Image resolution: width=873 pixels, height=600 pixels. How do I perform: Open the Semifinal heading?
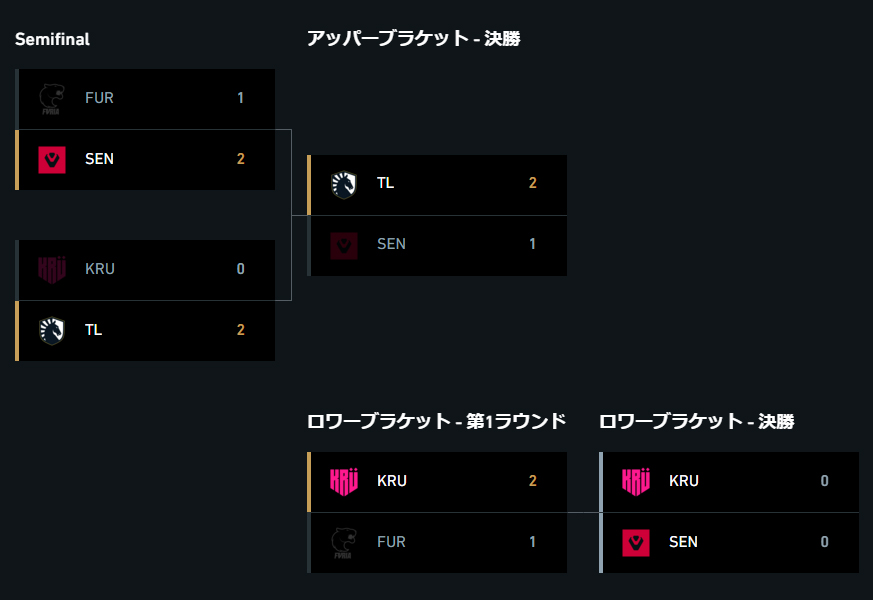click(52, 39)
